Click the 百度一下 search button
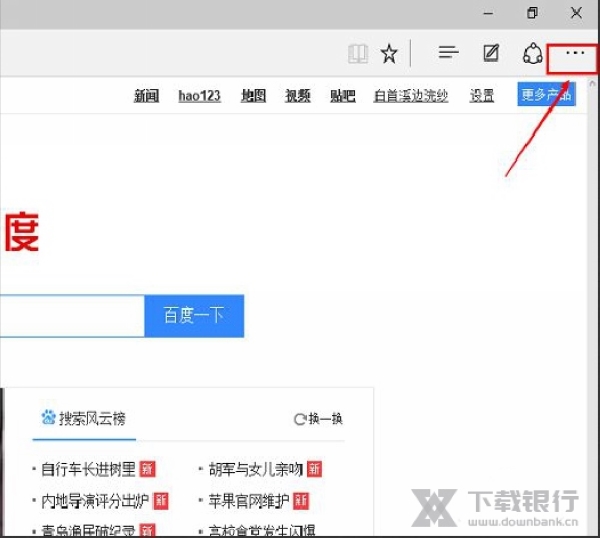This screenshot has height=538, width=600. (x=194, y=316)
